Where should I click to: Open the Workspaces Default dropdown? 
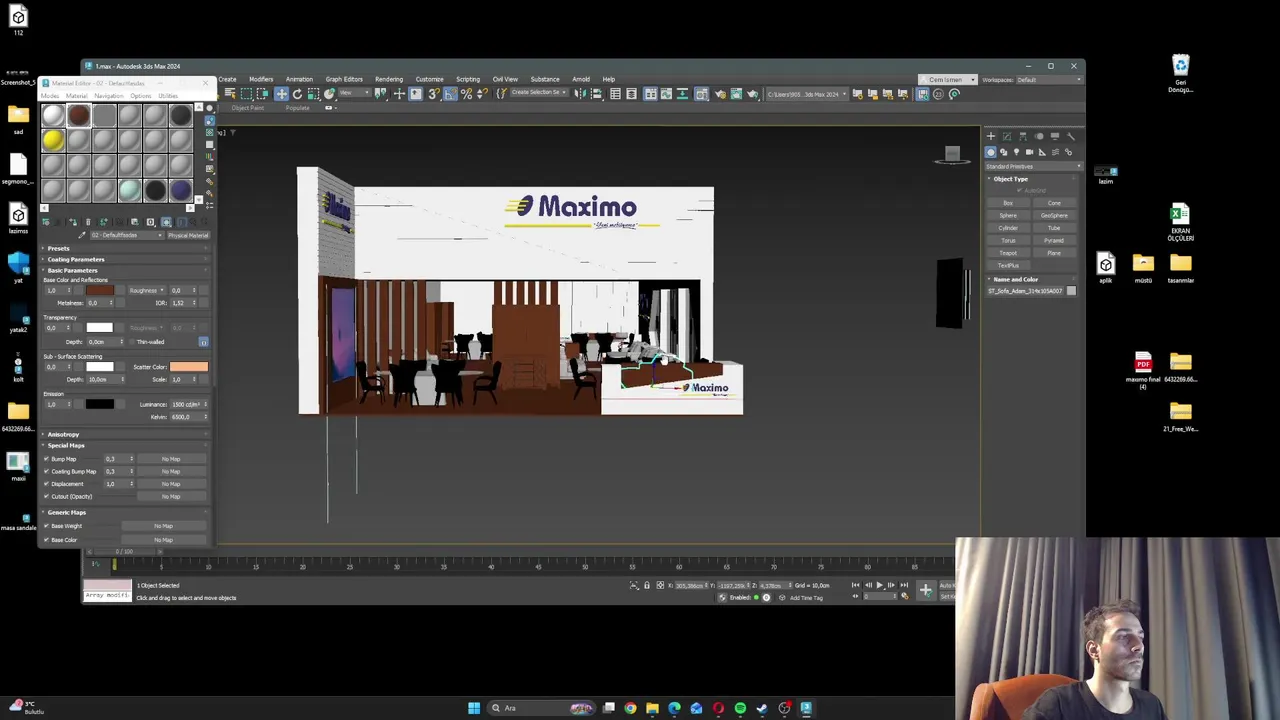(x=1049, y=80)
